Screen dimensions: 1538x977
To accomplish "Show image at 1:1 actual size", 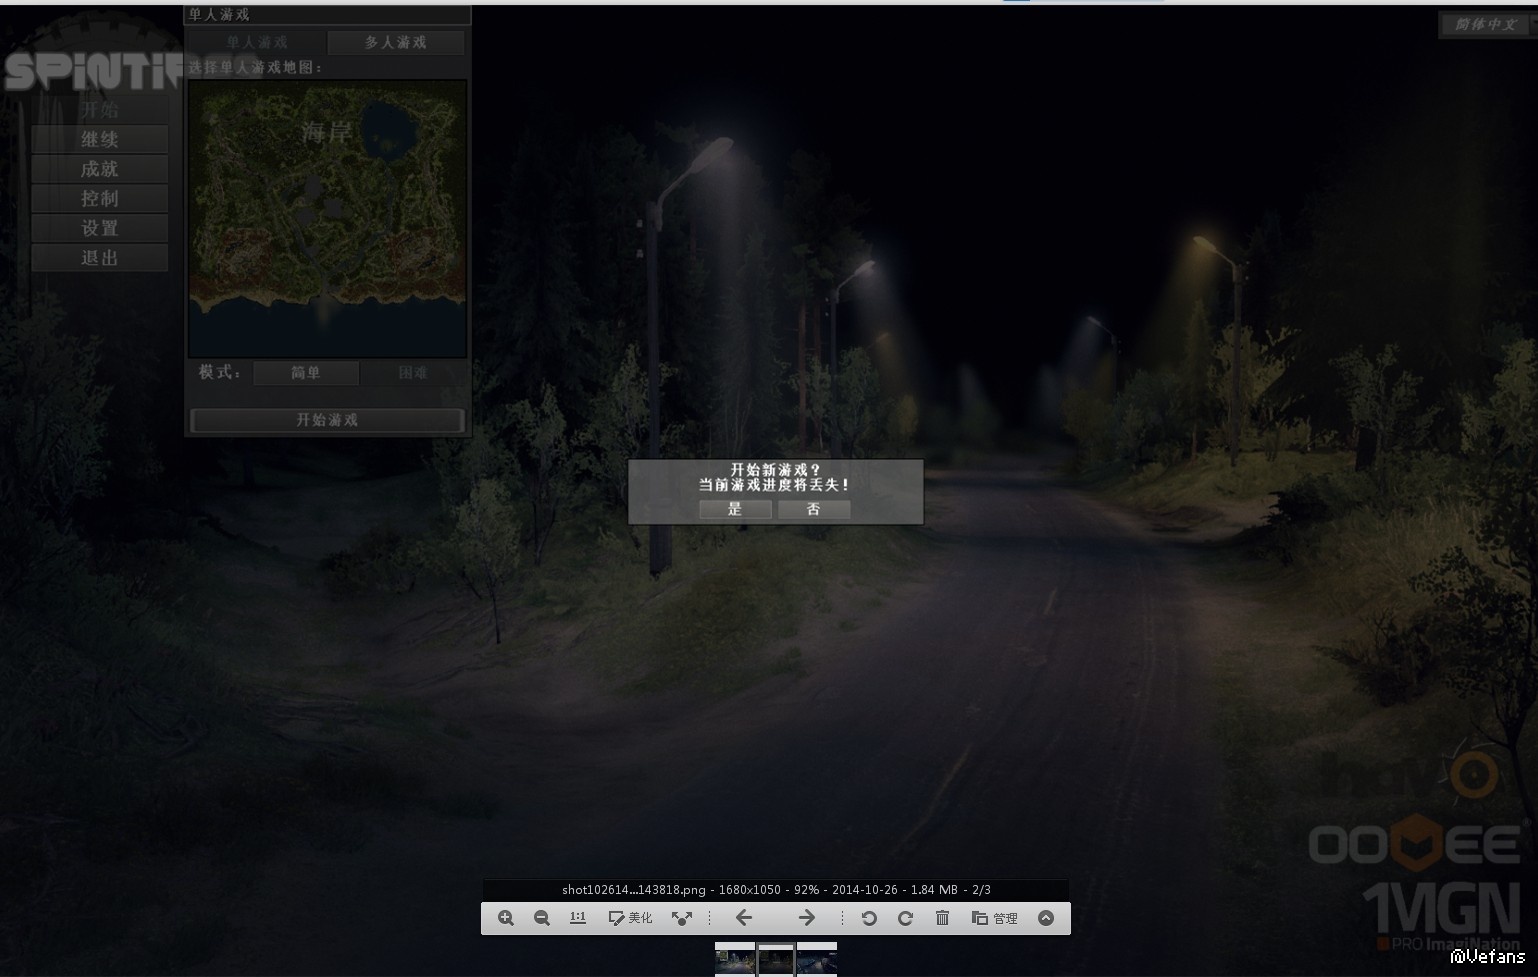I will pyautogui.click(x=578, y=918).
